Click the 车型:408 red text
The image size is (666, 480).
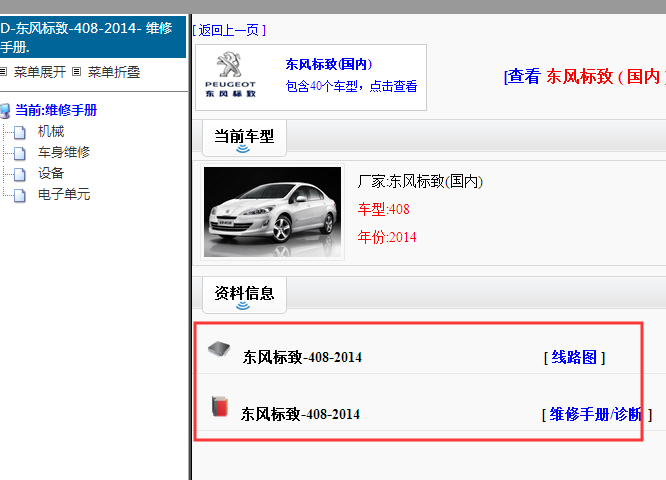pos(384,209)
